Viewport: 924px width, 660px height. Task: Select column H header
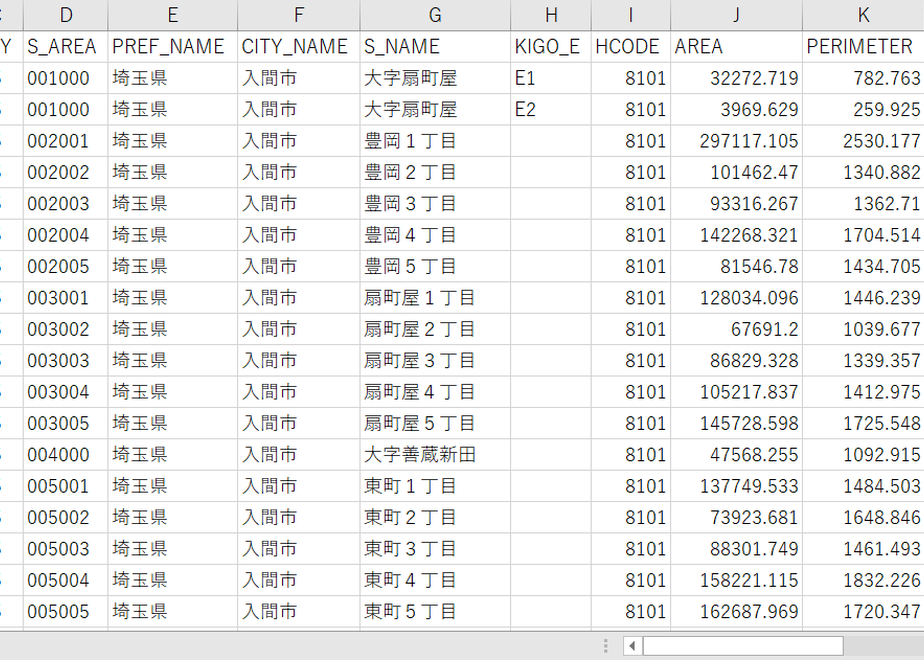(x=551, y=15)
